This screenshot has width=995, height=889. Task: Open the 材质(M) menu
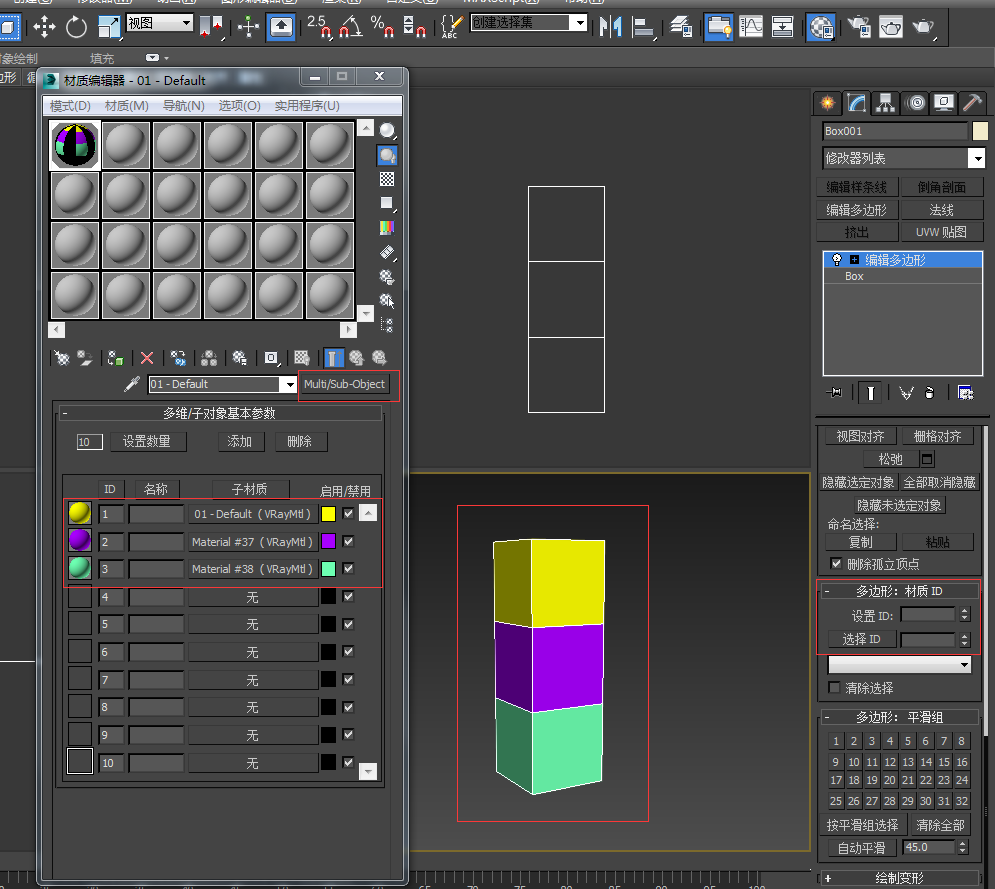[126, 106]
